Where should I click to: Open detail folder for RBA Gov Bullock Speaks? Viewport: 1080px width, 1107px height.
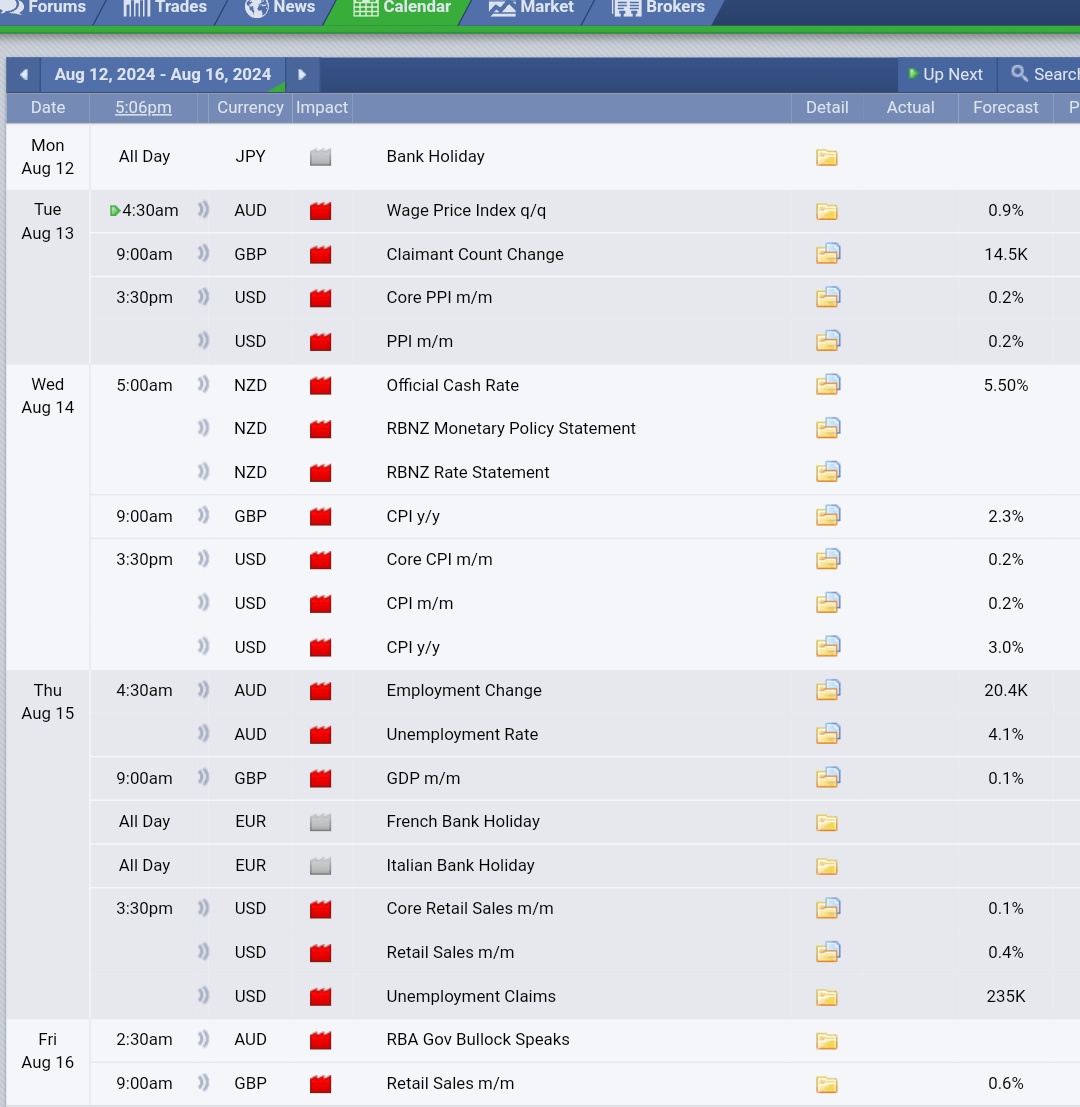tap(827, 1041)
